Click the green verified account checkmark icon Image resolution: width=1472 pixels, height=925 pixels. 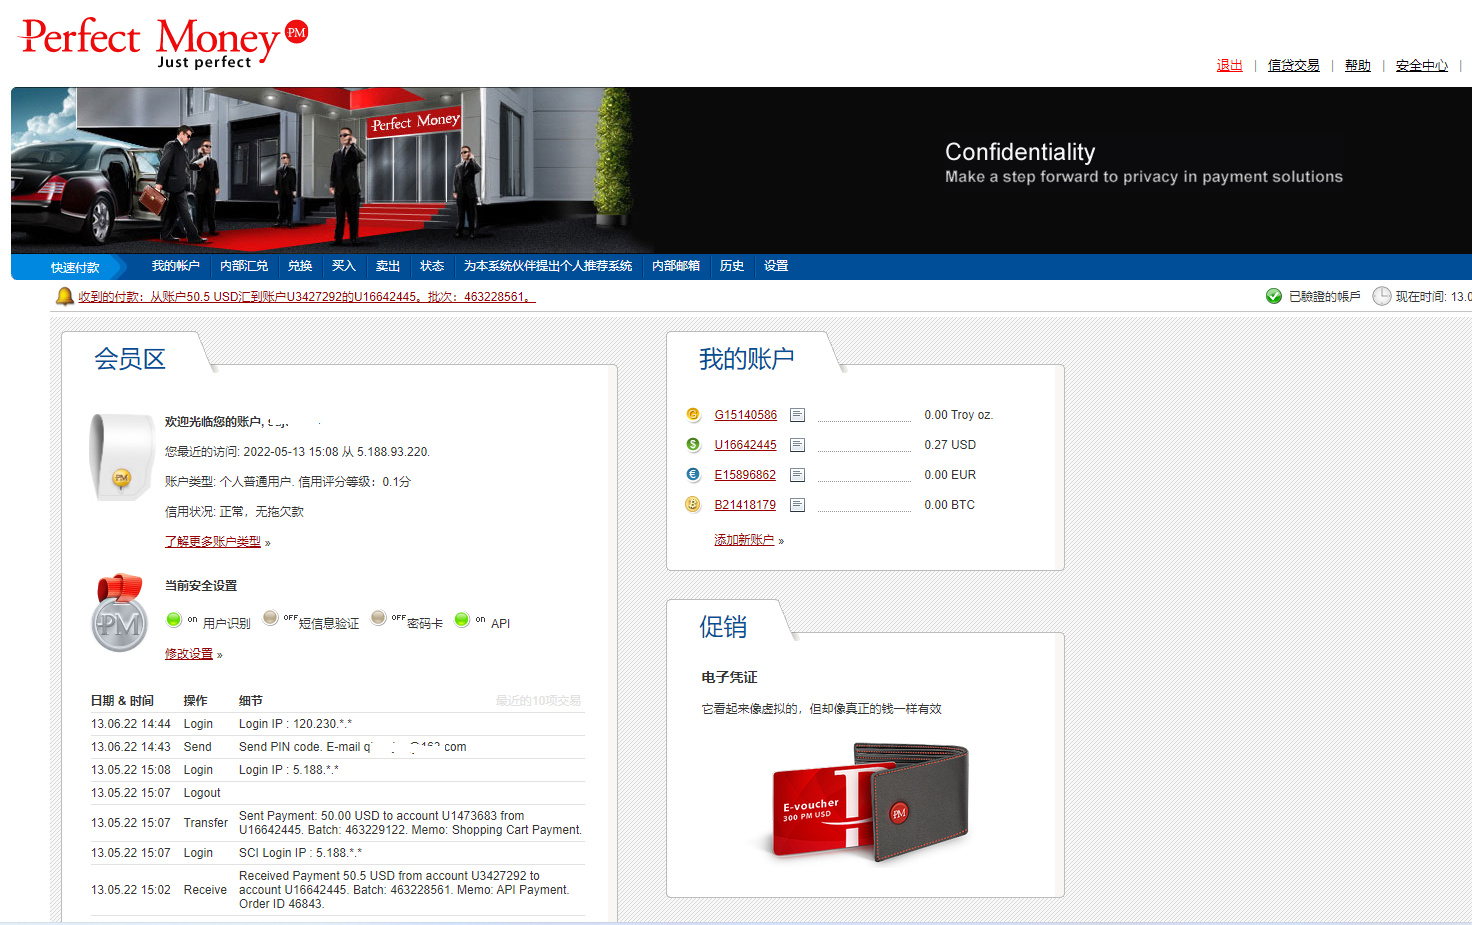tap(1274, 296)
